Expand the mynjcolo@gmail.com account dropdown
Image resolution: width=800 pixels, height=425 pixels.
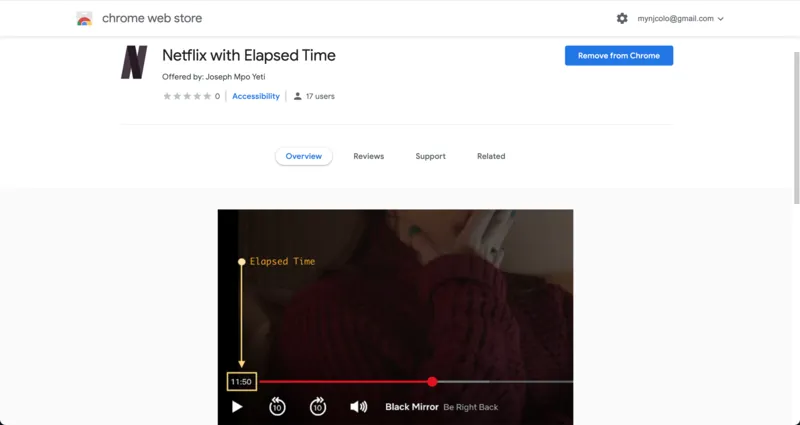click(681, 18)
